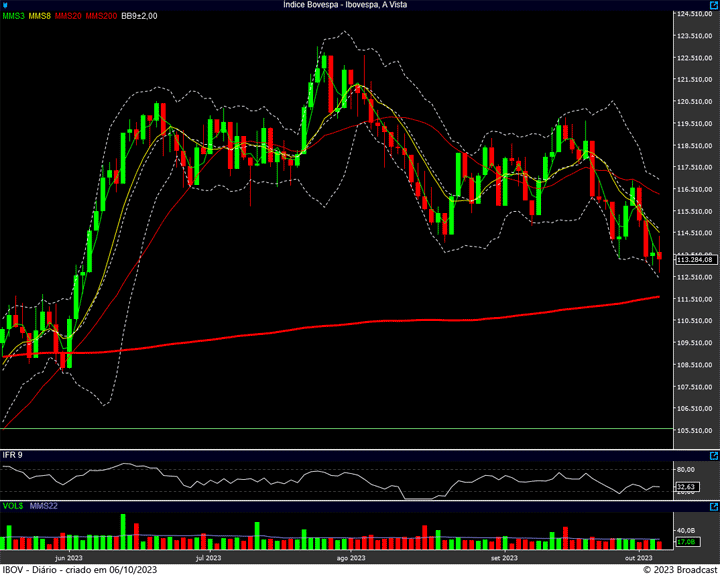Viewport: 720px width, 575px height.
Task: Click the VOL$ volume indicator label
Action: point(13,506)
